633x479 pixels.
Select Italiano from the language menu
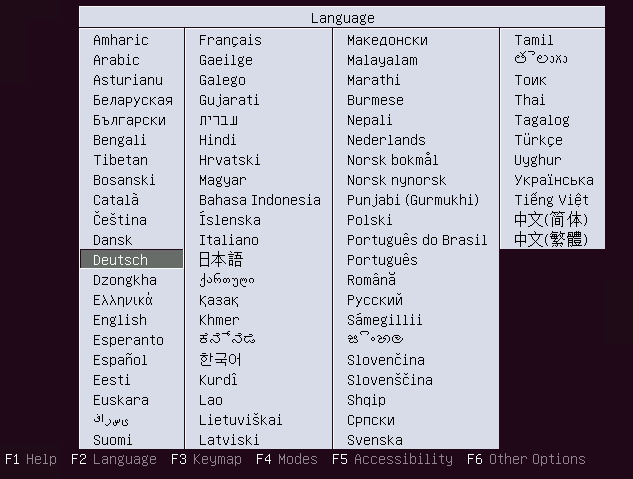pyautogui.click(x=228, y=240)
